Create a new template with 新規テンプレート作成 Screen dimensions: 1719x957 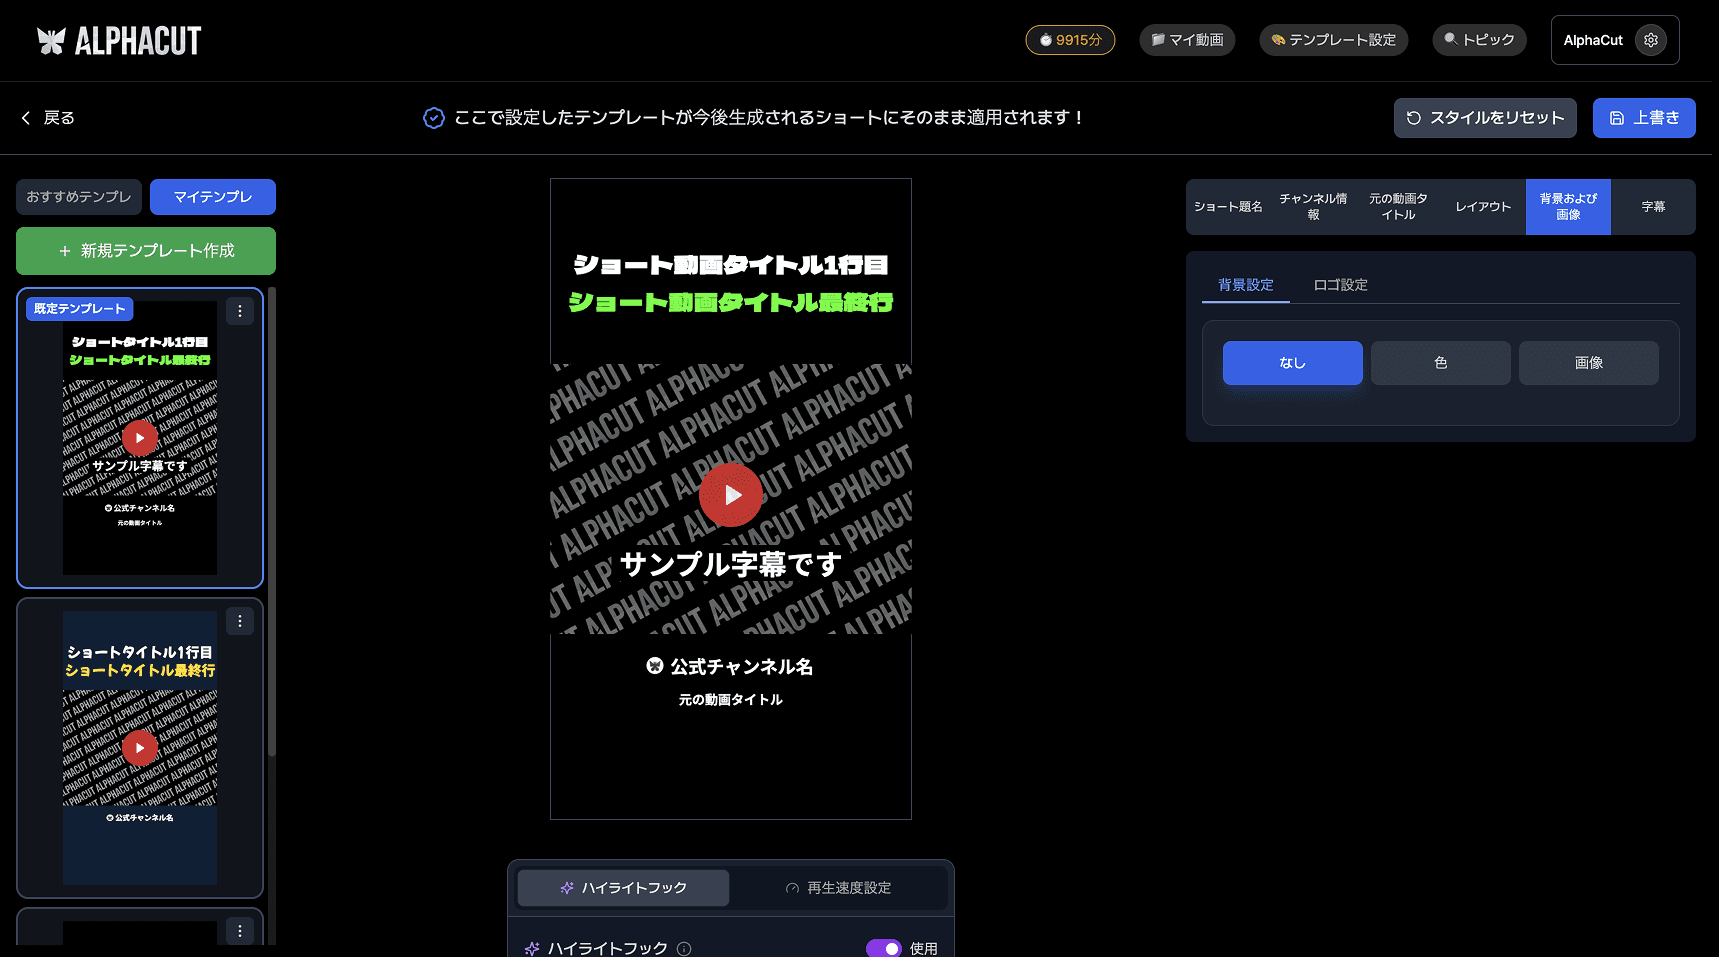point(145,250)
